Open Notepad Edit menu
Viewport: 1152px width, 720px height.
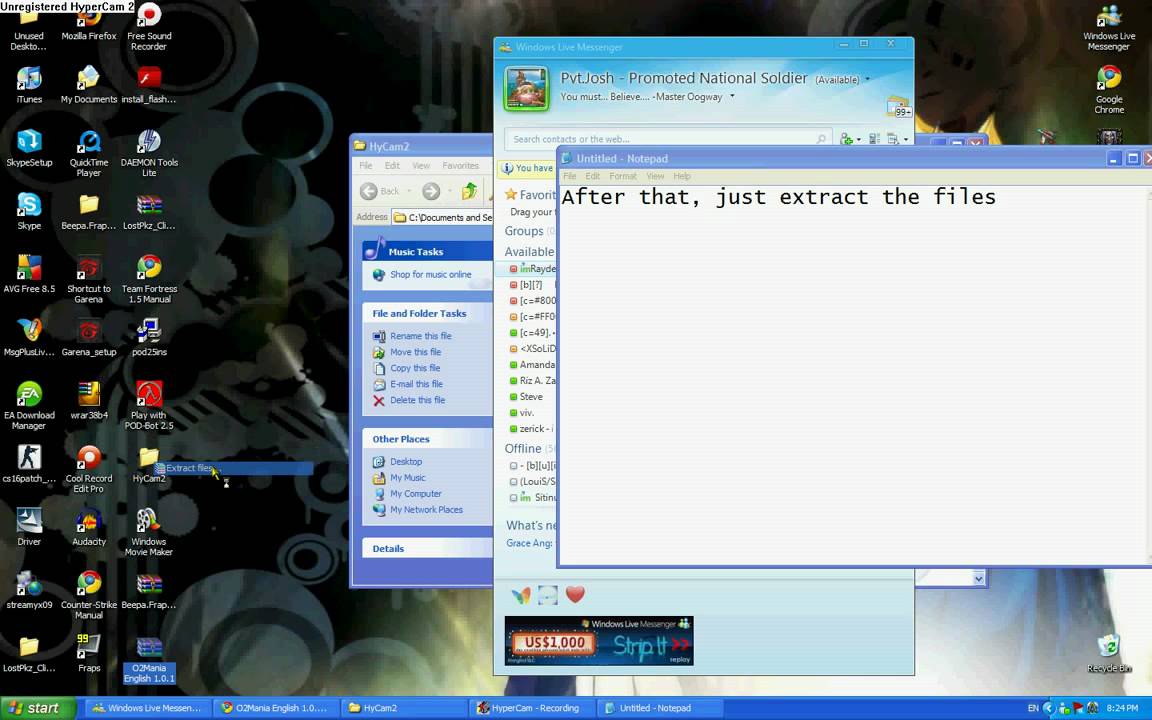click(x=592, y=176)
